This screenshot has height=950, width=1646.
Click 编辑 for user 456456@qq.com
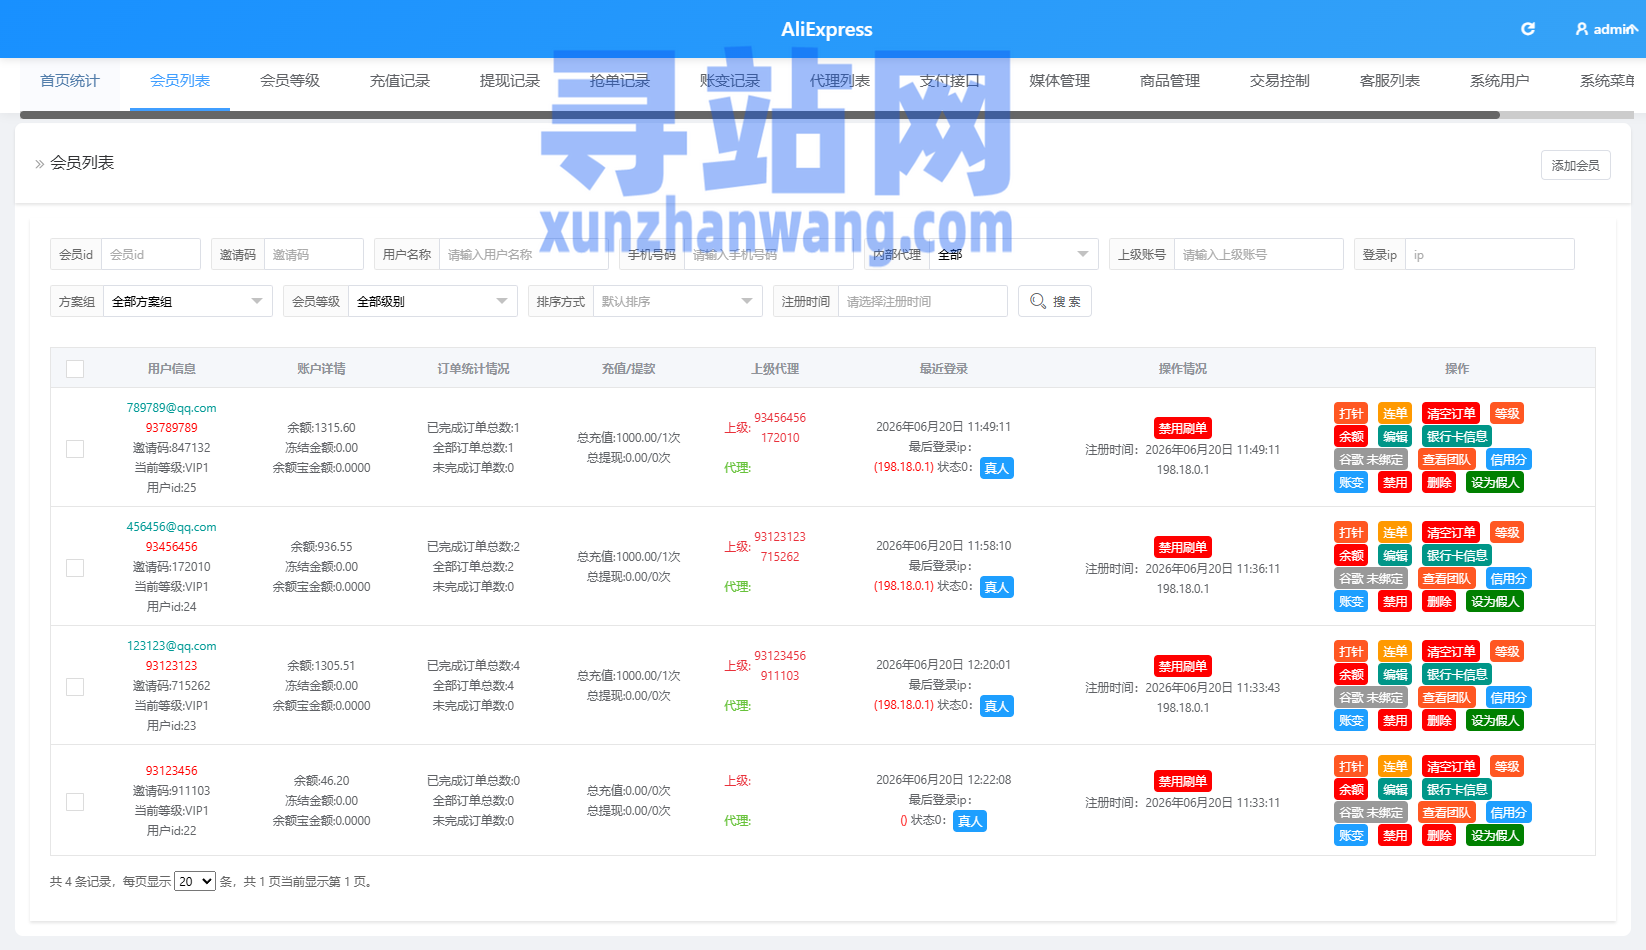point(1395,556)
